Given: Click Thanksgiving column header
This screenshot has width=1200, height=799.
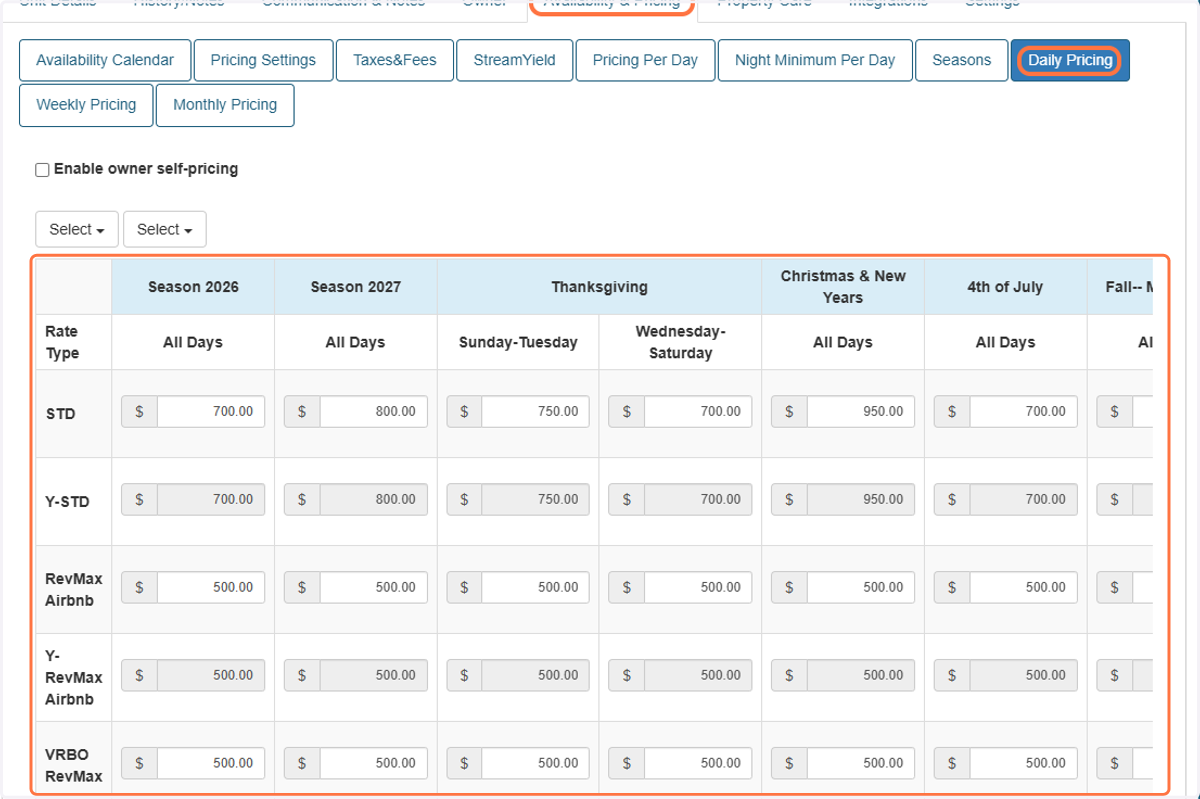Looking at the screenshot, I should (x=600, y=287).
